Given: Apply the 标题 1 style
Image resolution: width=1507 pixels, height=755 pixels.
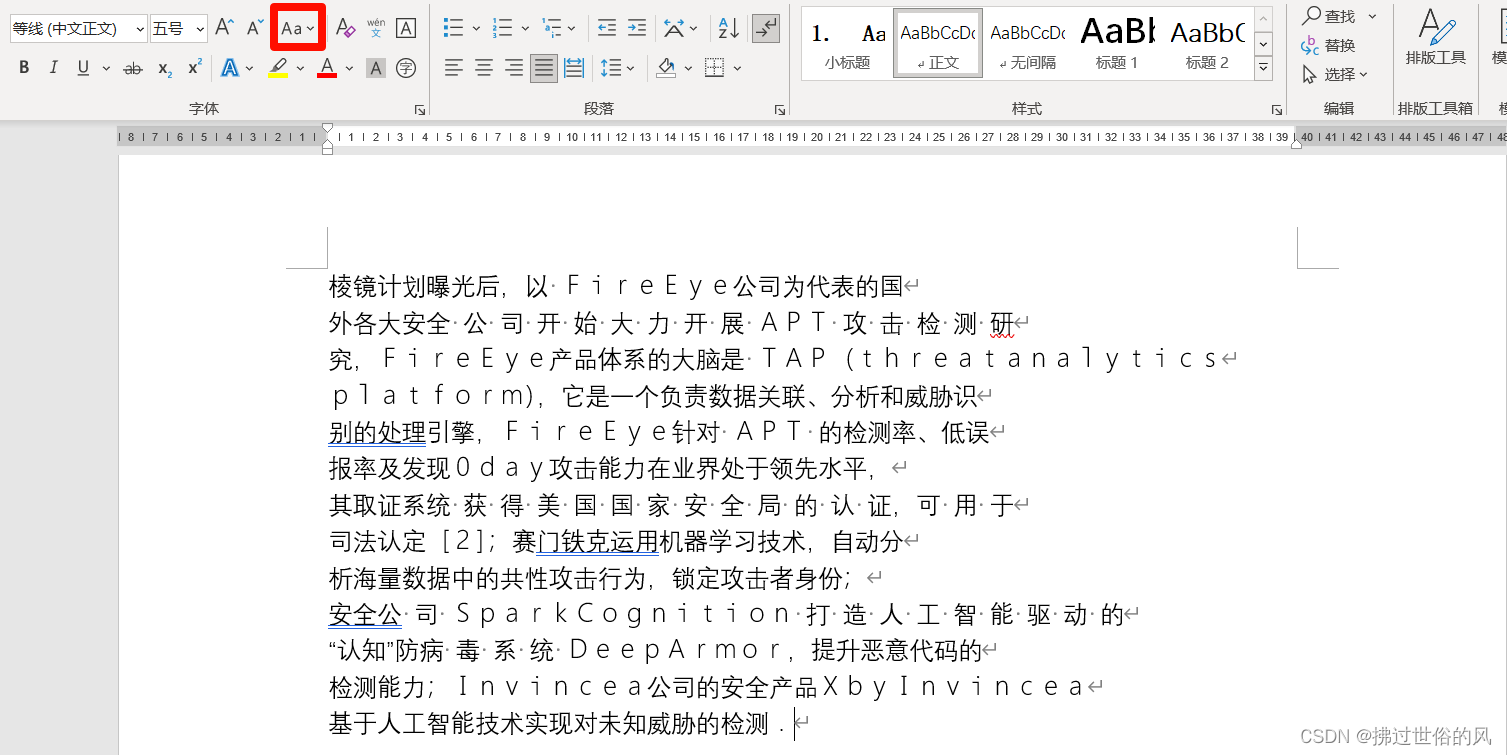Looking at the screenshot, I should tap(1117, 43).
